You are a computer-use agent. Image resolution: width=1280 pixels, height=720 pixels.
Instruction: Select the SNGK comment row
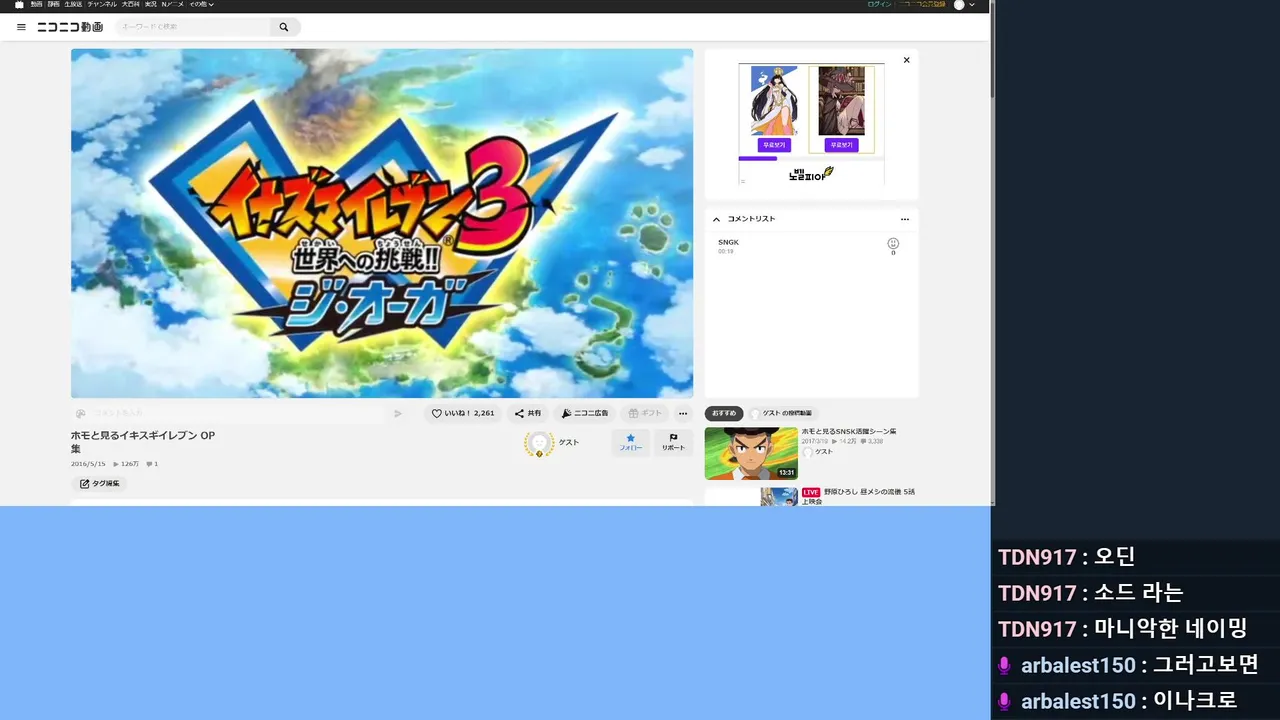point(811,246)
